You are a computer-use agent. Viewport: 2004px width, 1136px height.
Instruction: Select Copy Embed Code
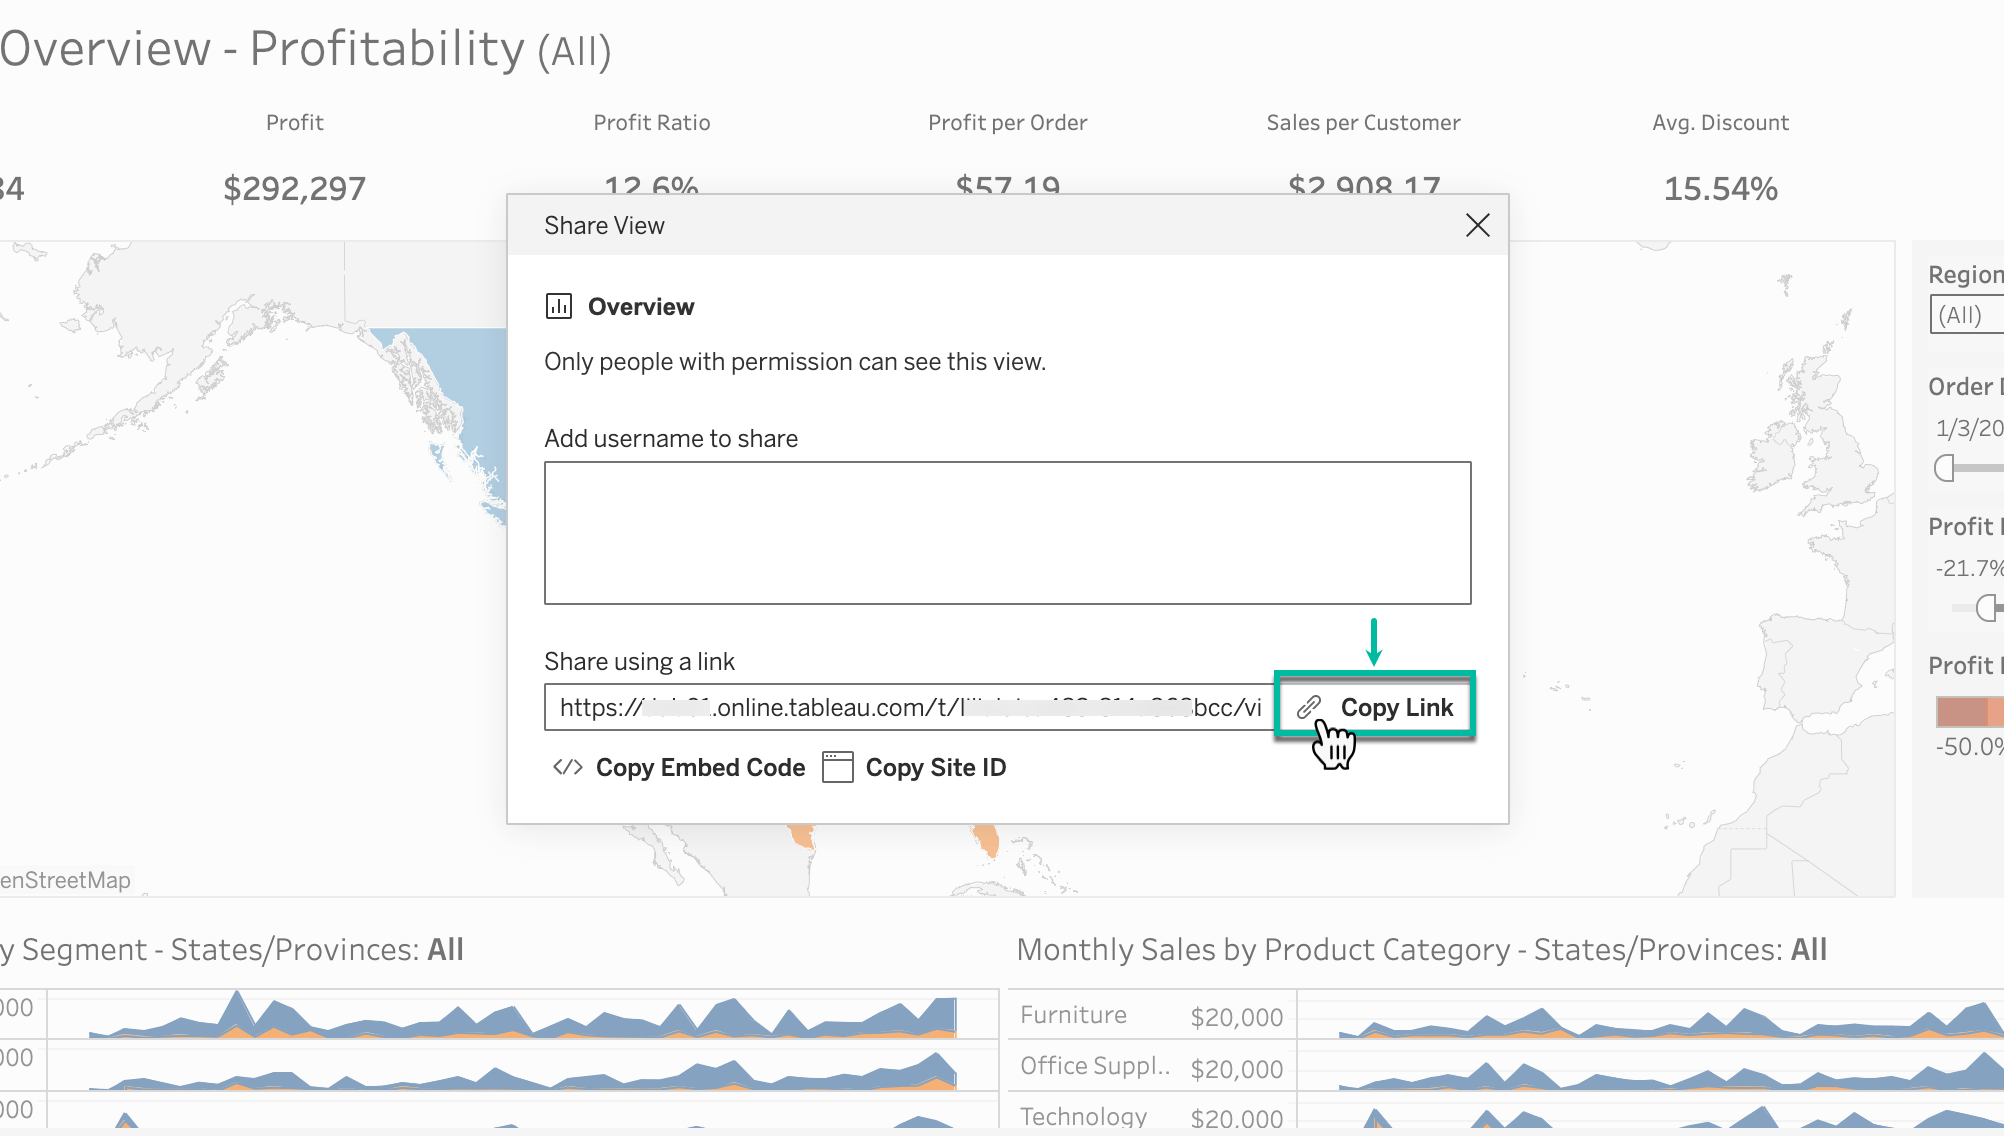[700, 767]
